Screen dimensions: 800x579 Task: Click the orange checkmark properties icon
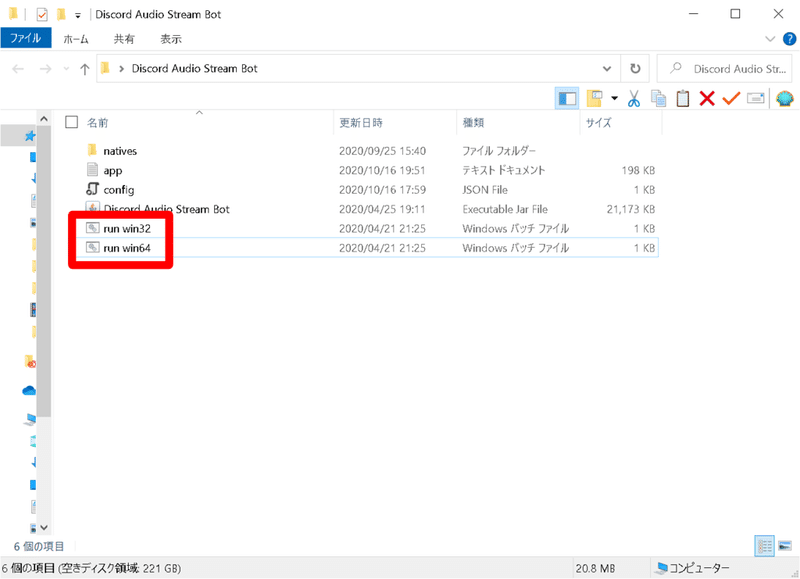tap(731, 98)
